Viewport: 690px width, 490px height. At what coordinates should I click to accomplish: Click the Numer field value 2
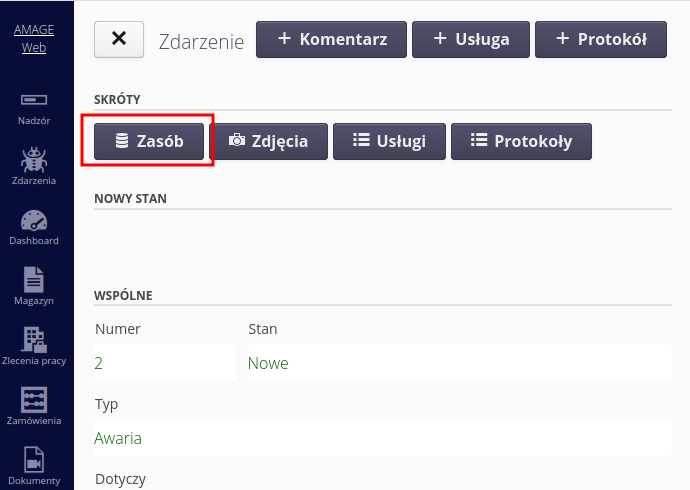[x=99, y=363]
